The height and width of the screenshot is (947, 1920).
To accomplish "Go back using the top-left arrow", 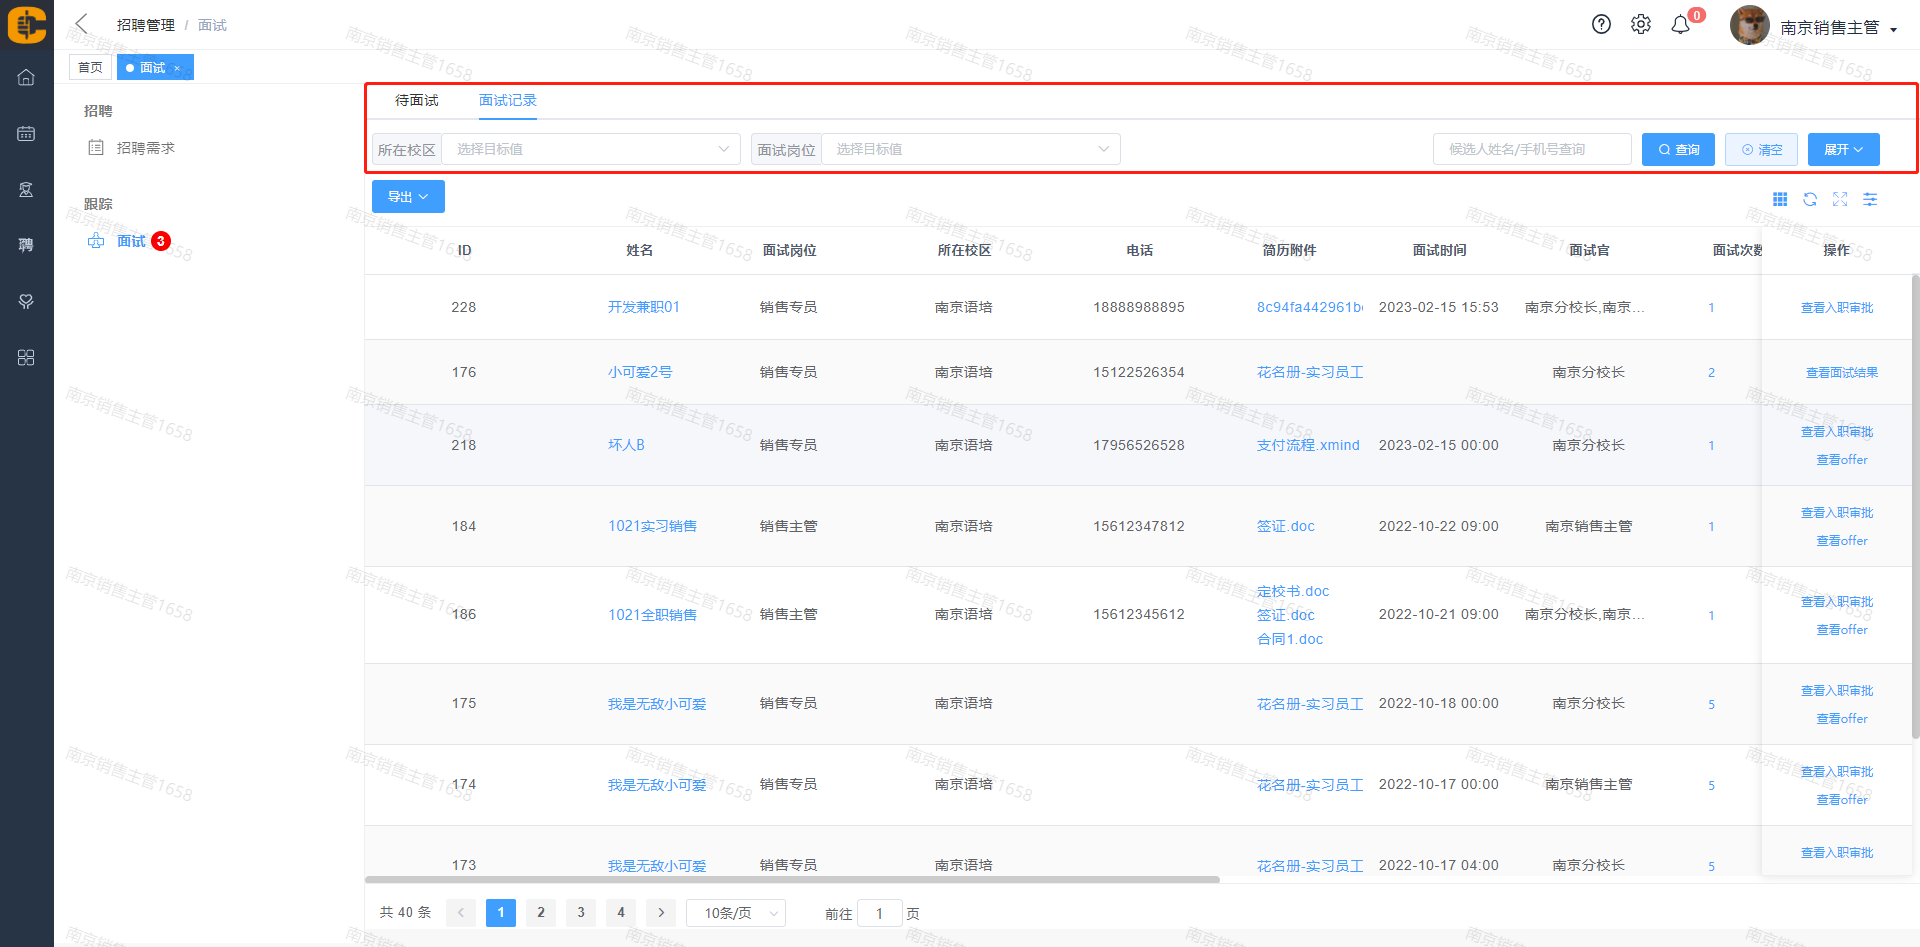I will (x=82, y=24).
